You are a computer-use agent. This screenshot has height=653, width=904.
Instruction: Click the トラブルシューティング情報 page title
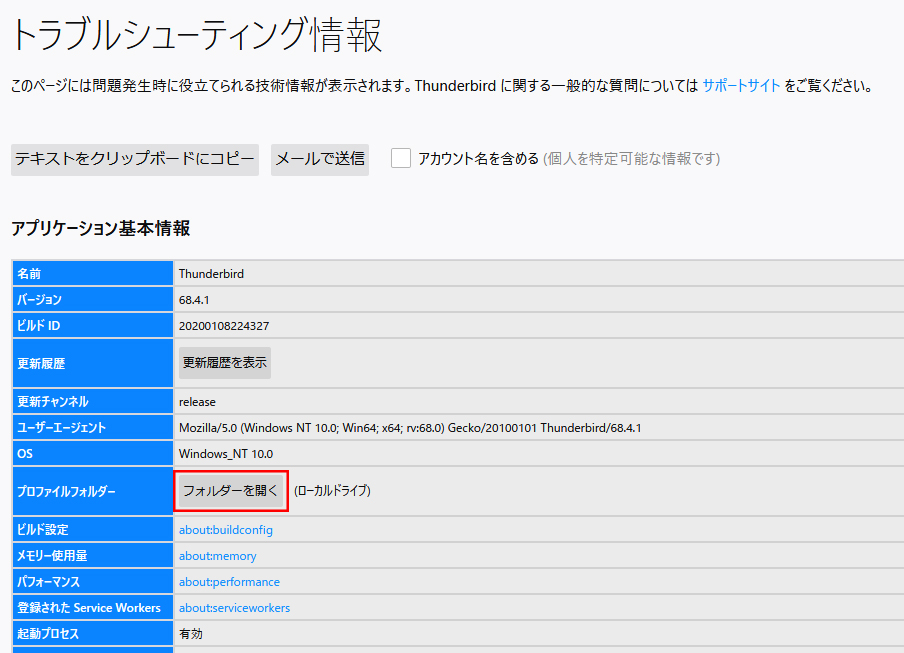point(196,35)
